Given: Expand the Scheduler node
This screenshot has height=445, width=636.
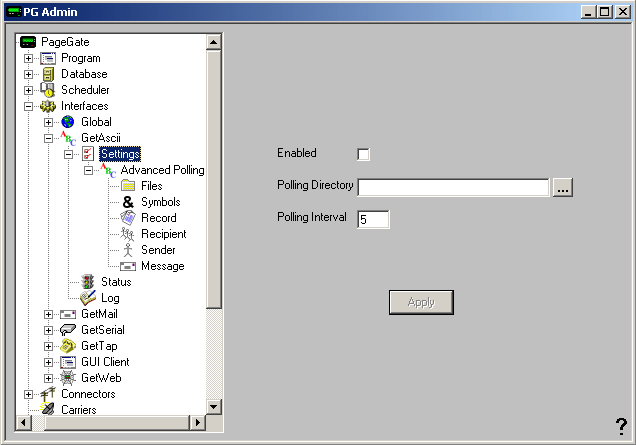Looking at the screenshot, I should [28, 90].
